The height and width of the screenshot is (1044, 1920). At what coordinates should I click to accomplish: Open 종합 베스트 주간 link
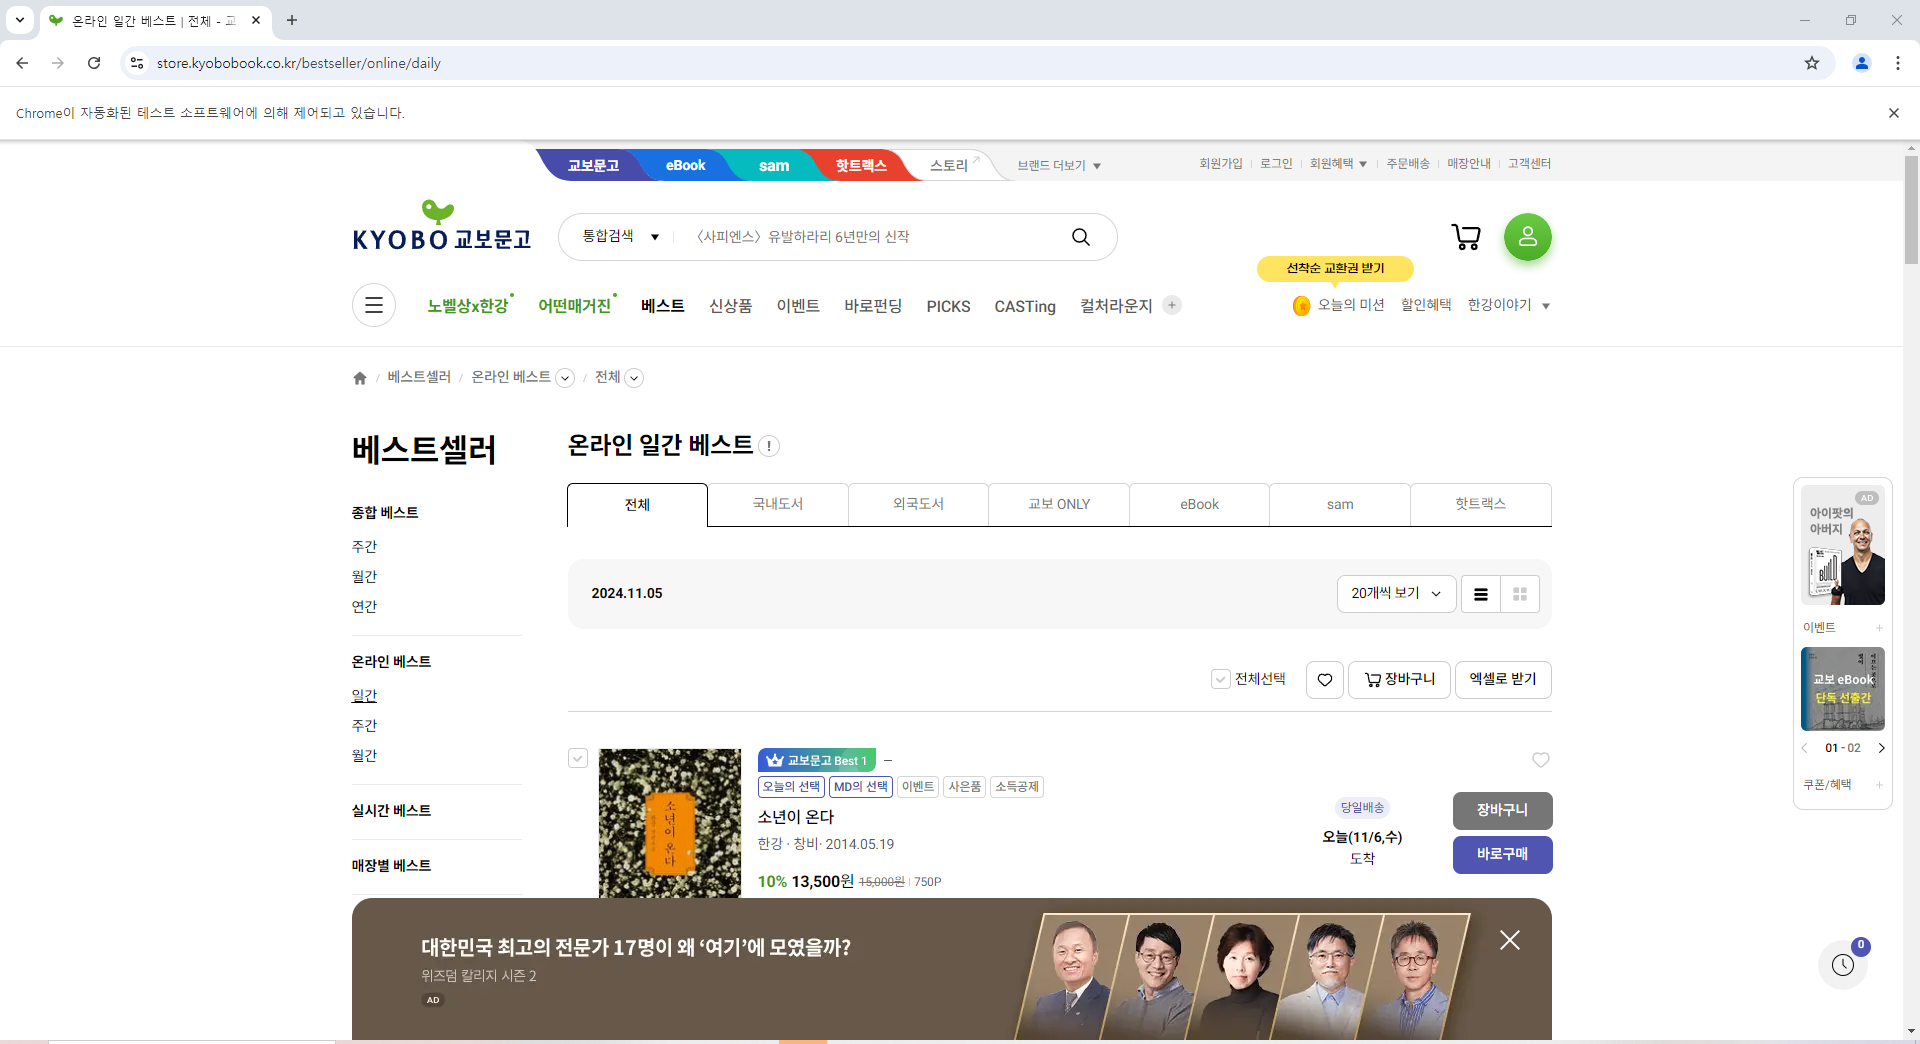(364, 547)
